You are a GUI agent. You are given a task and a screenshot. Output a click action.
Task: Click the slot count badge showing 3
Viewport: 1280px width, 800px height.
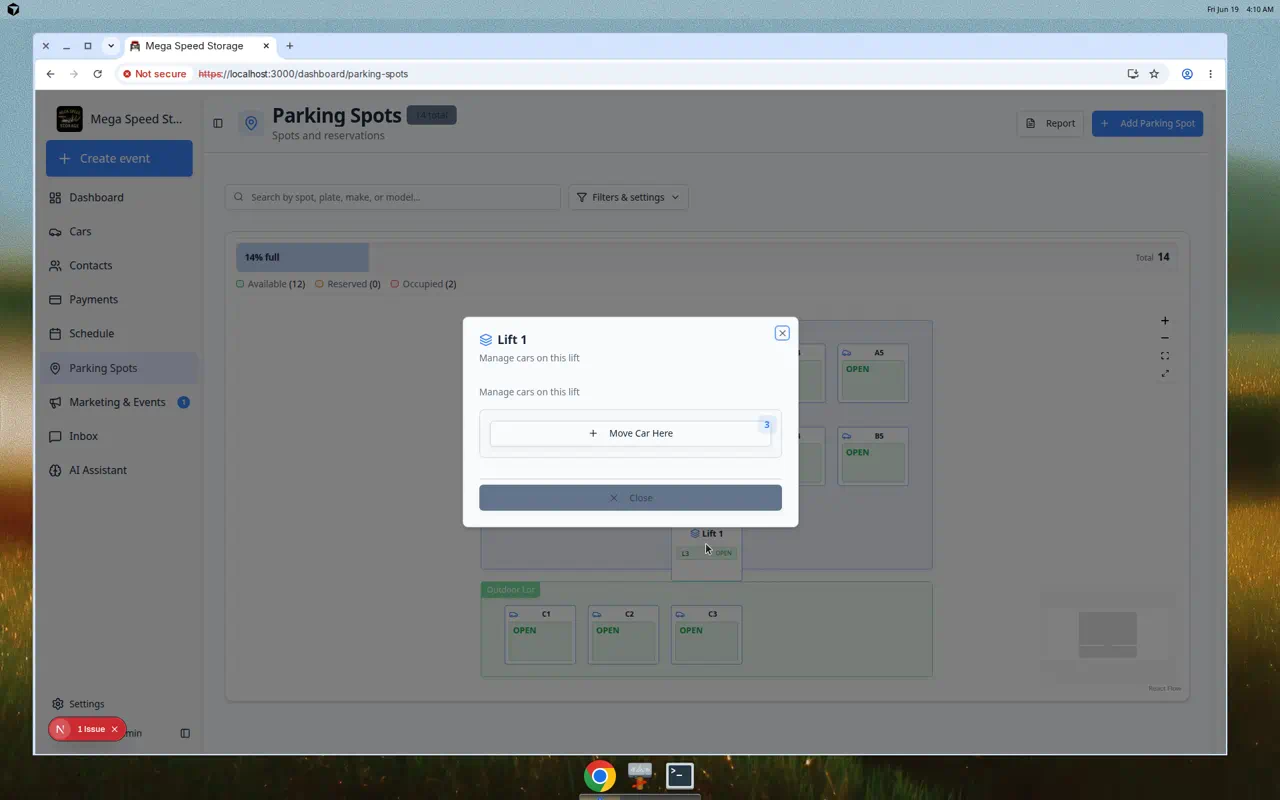tap(767, 425)
